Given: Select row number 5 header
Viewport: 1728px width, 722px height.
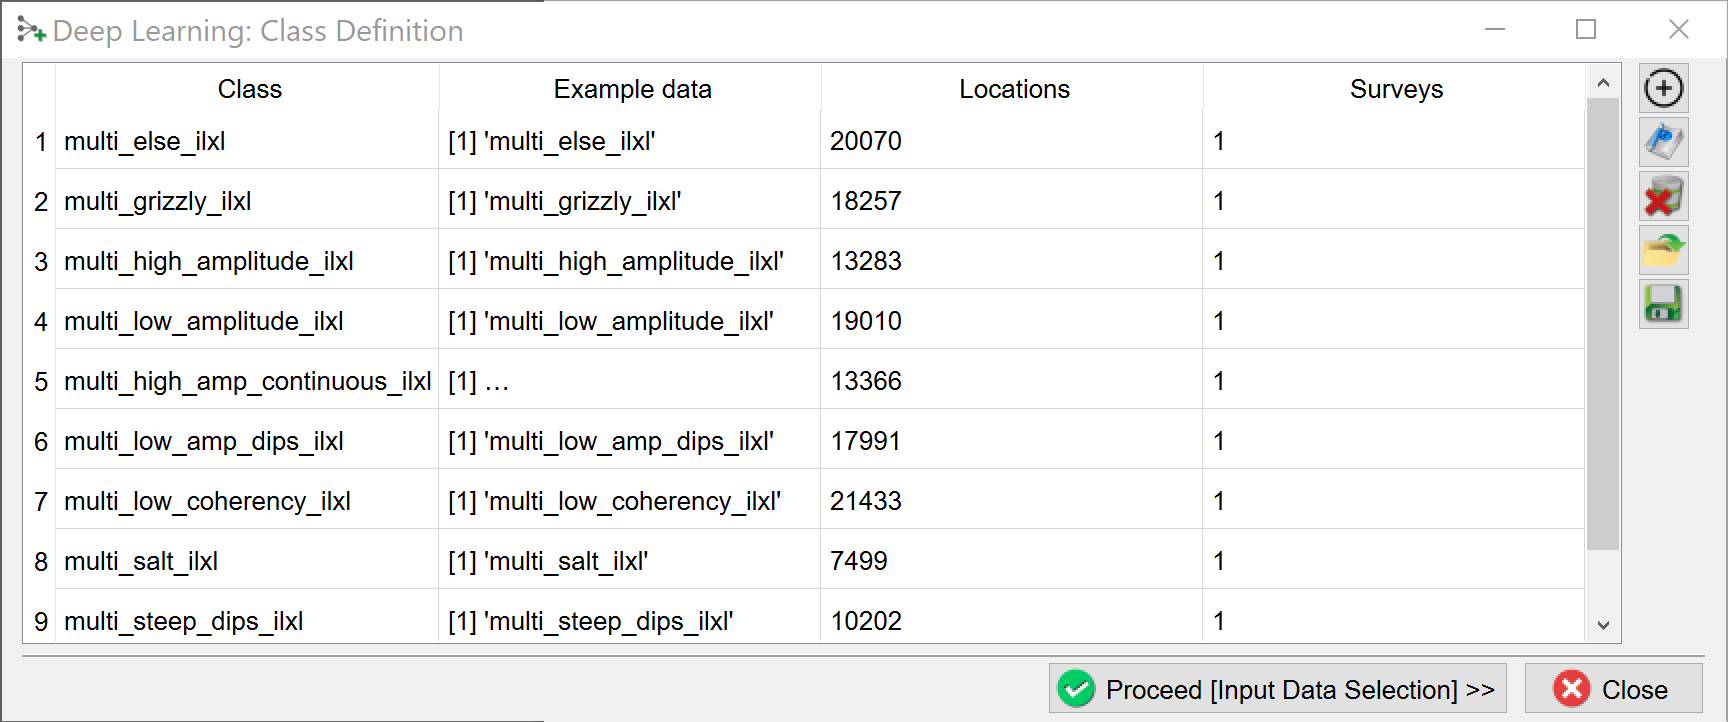Looking at the screenshot, I should [40, 381].
